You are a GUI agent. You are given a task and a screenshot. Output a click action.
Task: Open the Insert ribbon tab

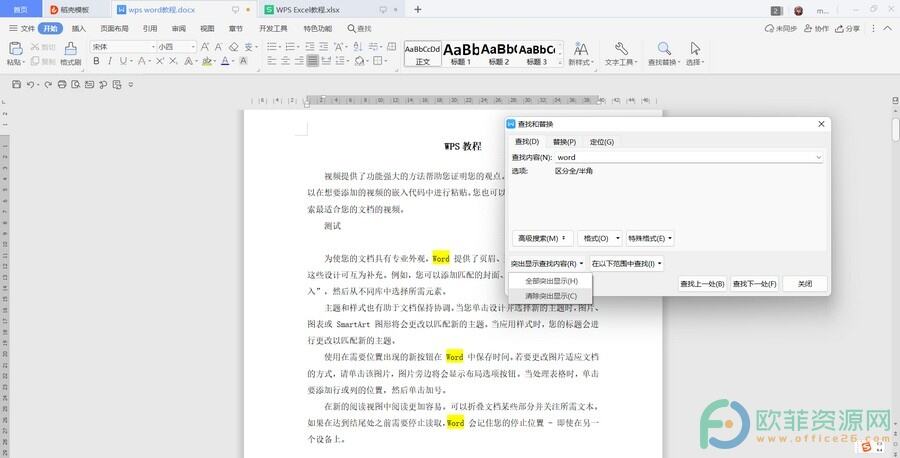click(79, 28)
